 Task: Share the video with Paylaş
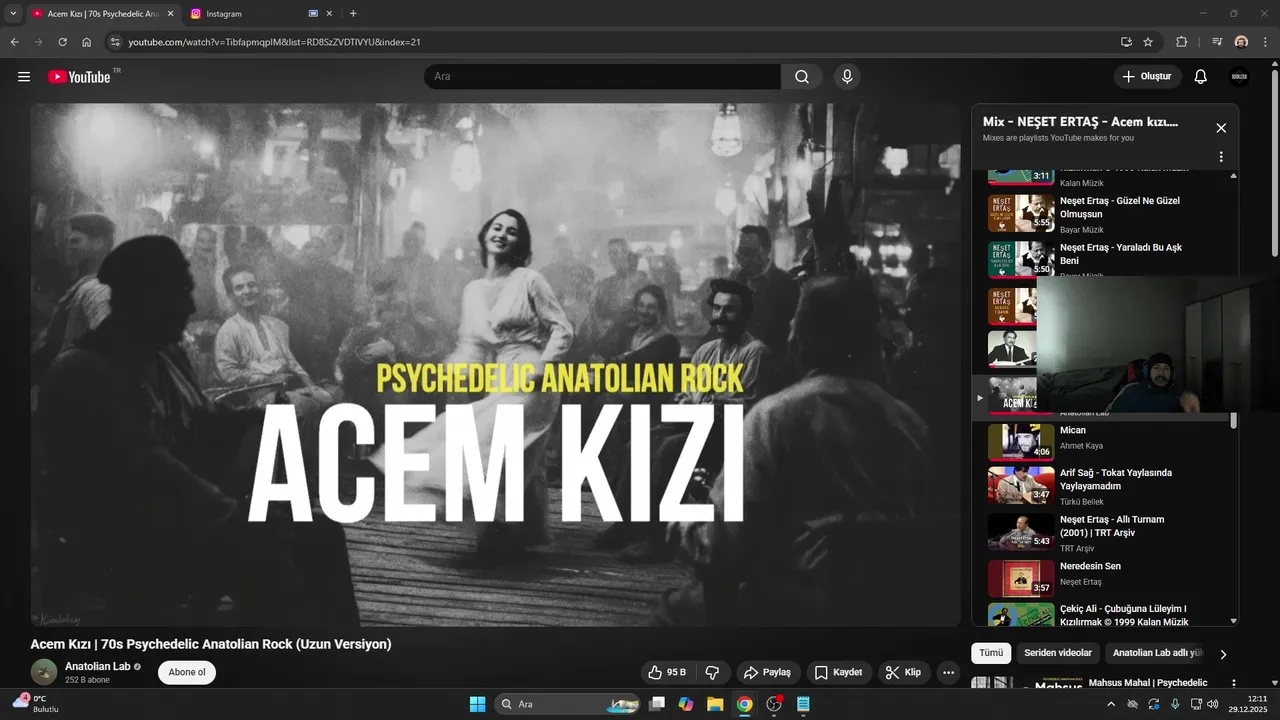pyautogui.click(x=768, y=672)
